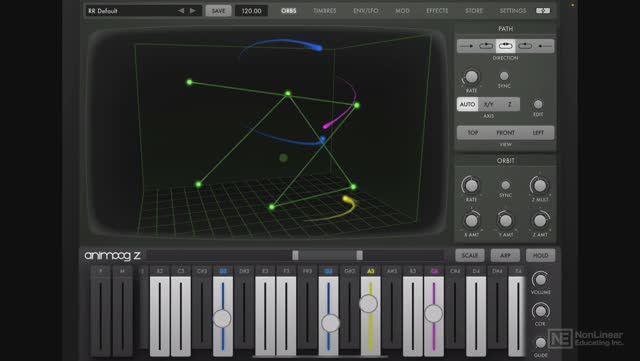This screenshot has width=640, height=361.
Task: Play the D4 key
Action: tap(476, 316)
